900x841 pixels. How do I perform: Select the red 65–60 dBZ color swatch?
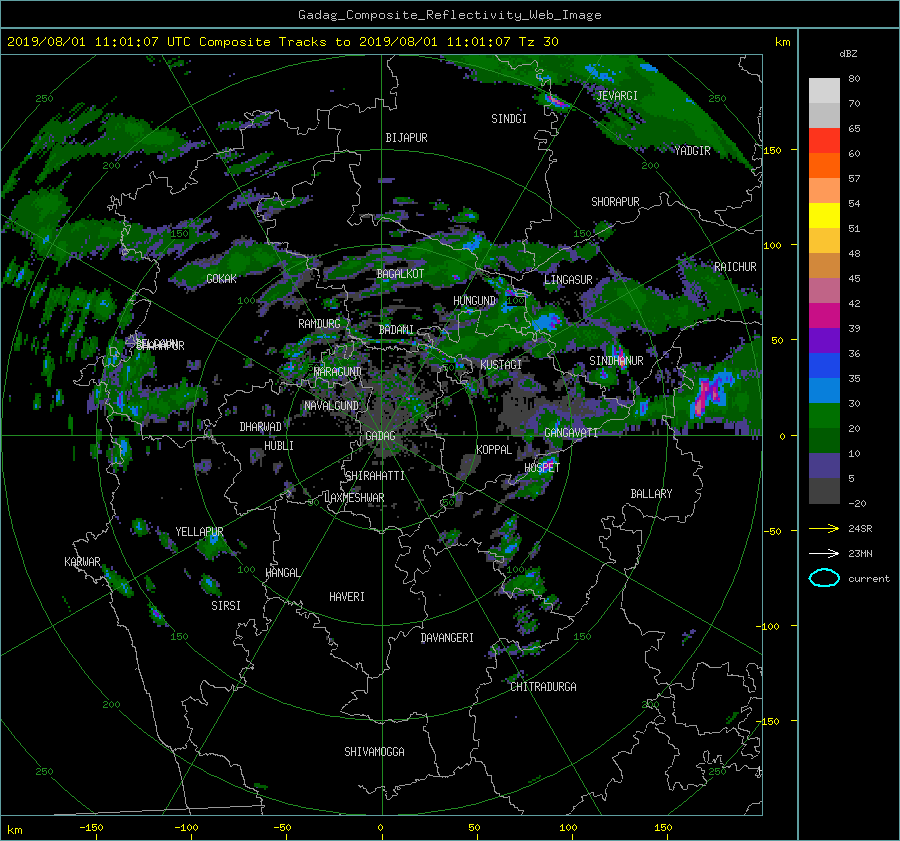tap(824, 141)
